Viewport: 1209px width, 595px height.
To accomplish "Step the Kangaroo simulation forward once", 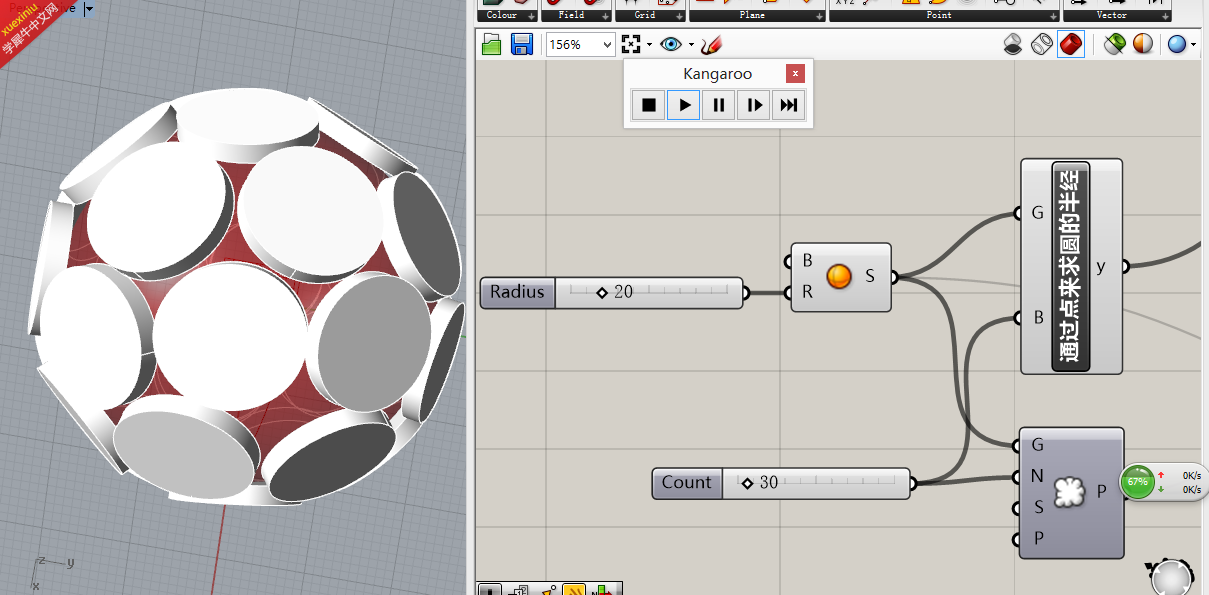I will pos(754,104).
